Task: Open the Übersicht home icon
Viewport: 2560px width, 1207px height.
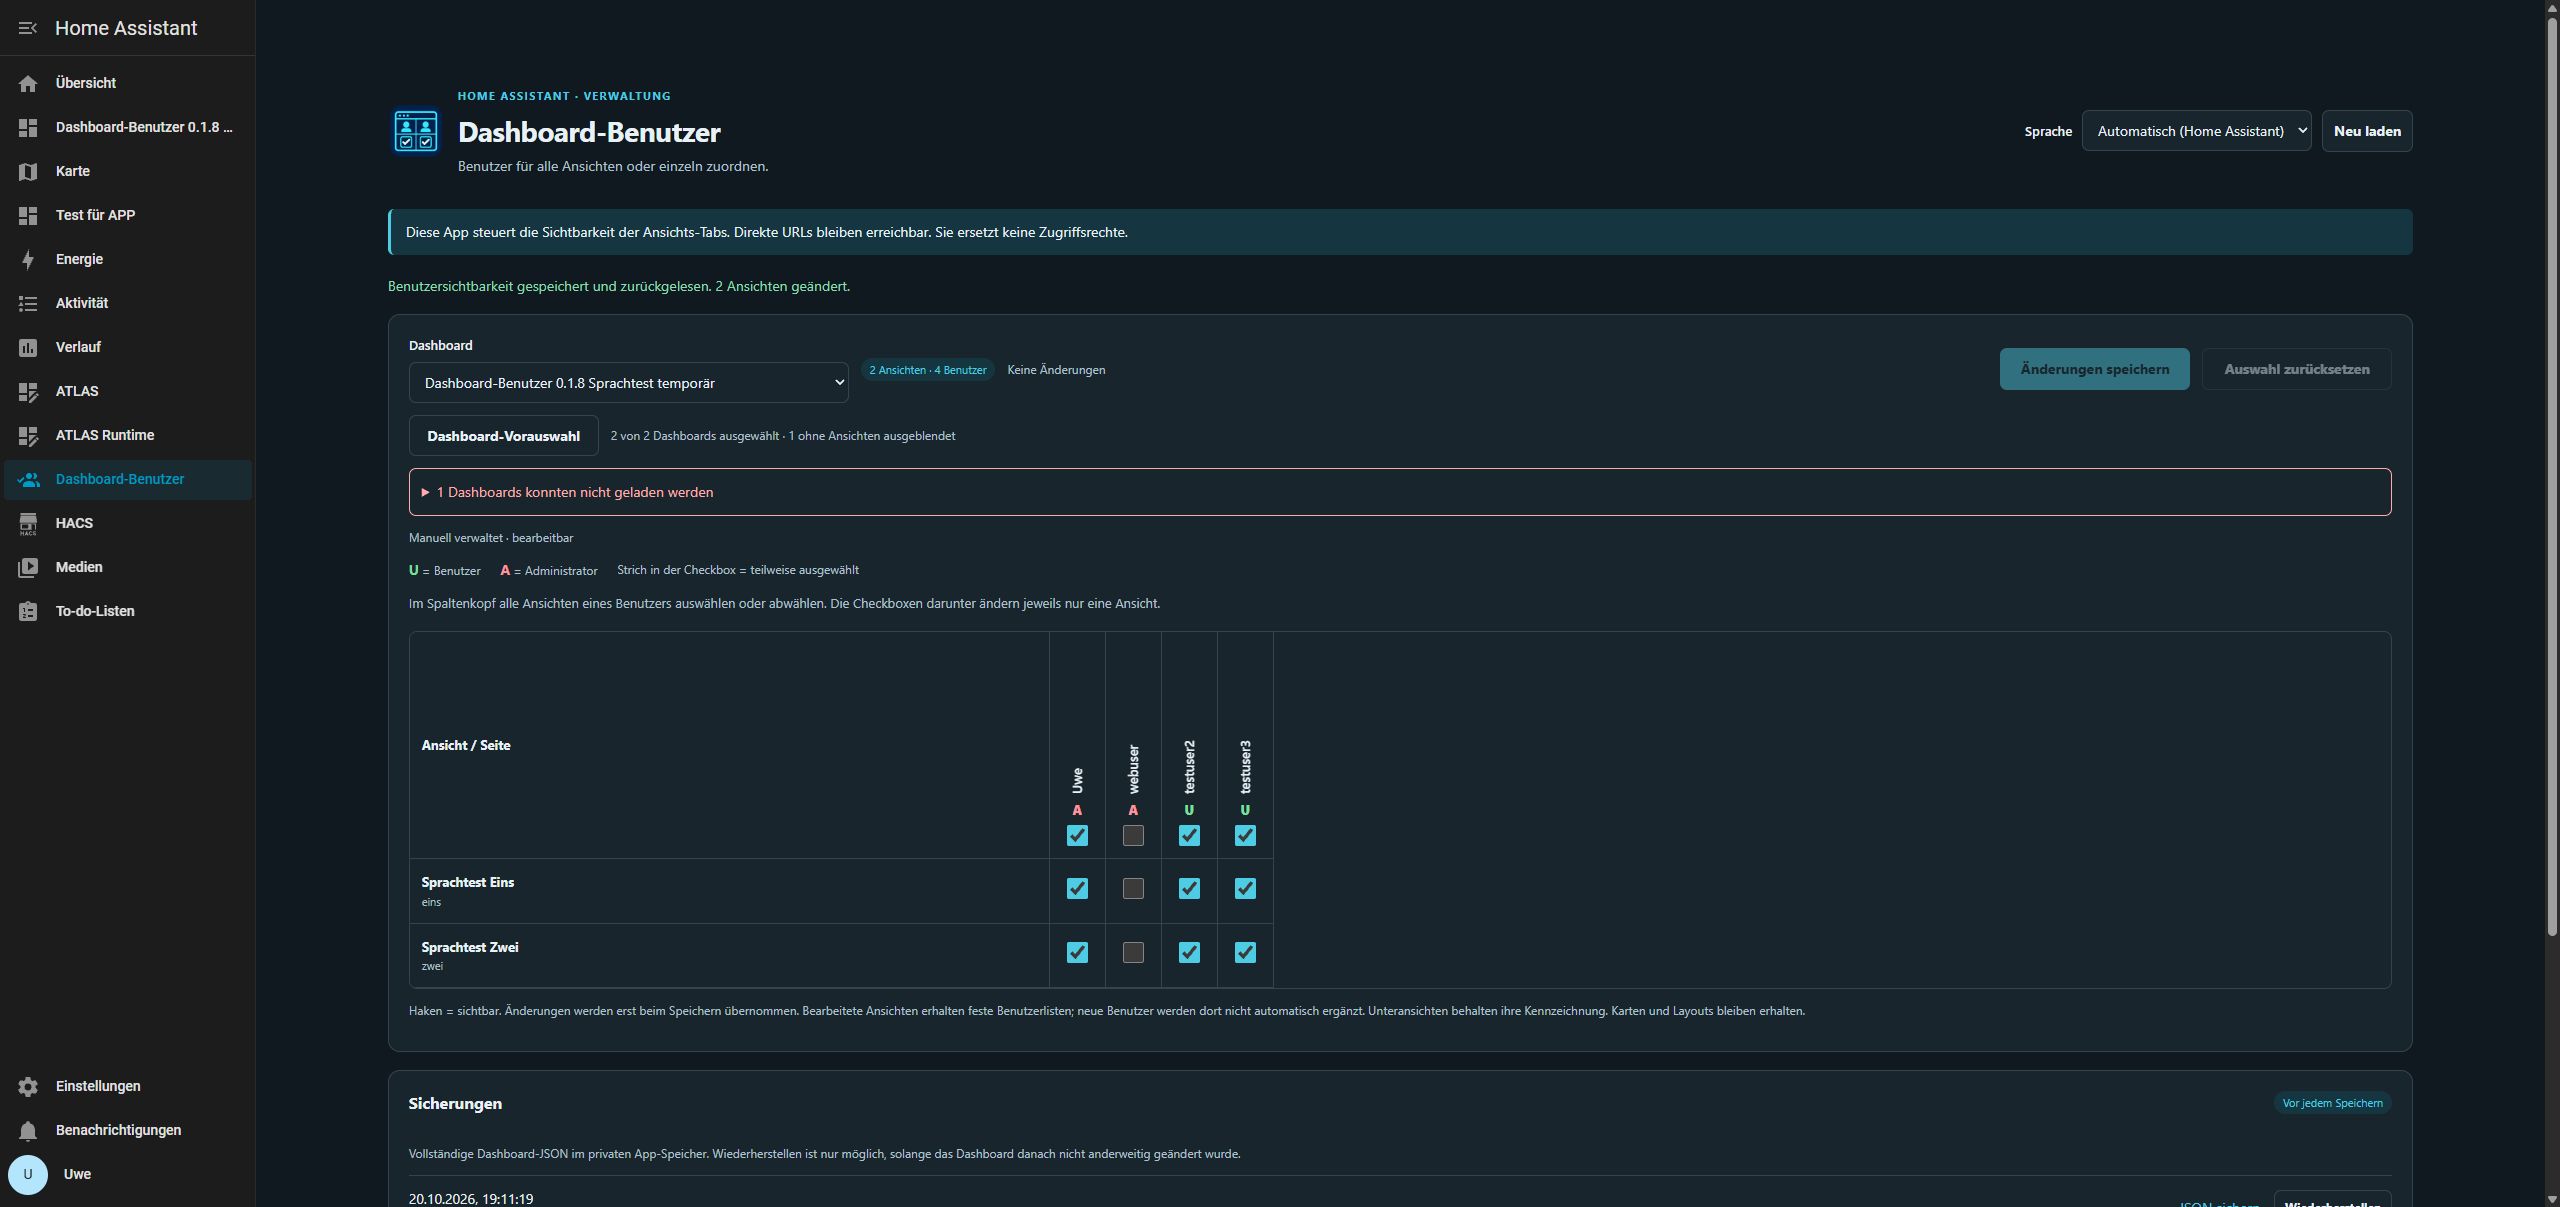Action: point(28,83)
